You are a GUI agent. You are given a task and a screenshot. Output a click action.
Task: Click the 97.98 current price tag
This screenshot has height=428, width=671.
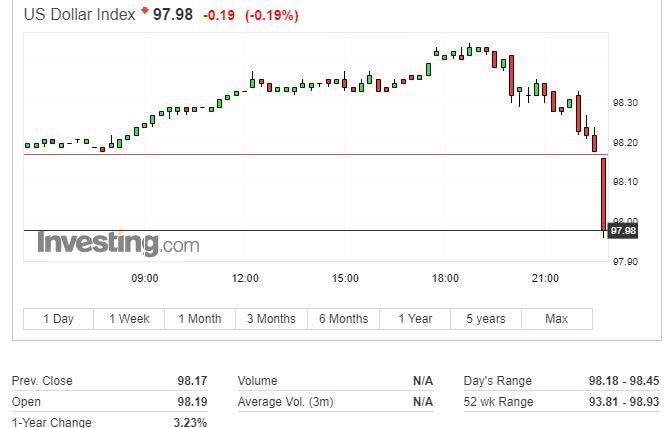pyautogui.click(x=622, y=231)
